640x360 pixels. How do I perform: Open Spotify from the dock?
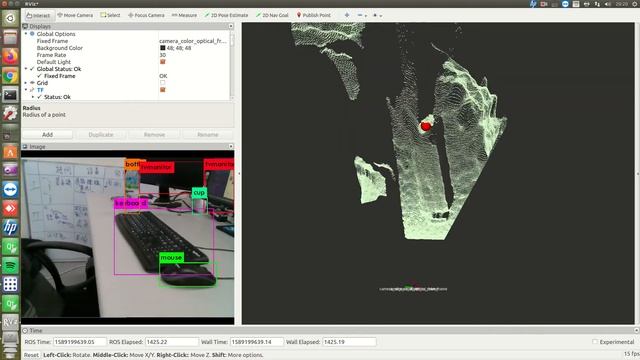[10, 265]
